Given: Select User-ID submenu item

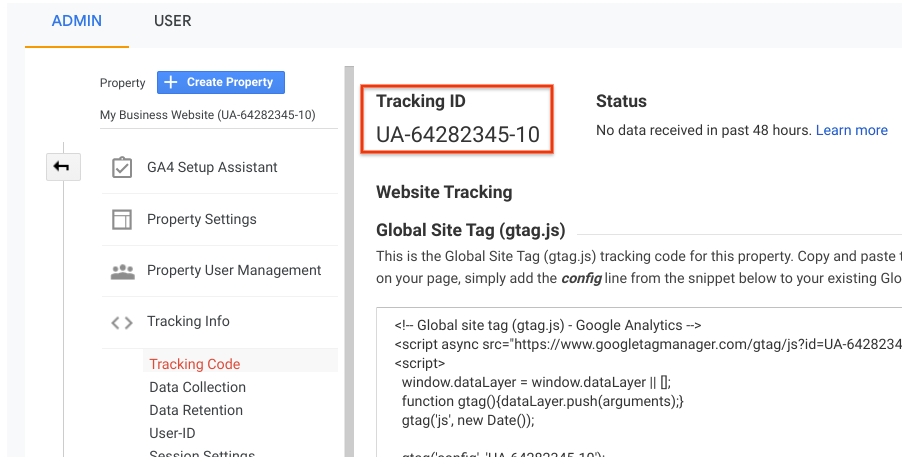Looking at the screenshot, I should (x=171, y=433).
